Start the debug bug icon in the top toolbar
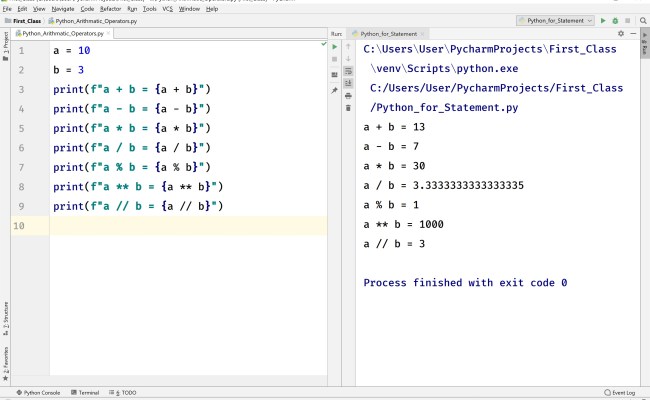This screenshot has height=400, width=650. pyautogui.click(x=615, y=20)
